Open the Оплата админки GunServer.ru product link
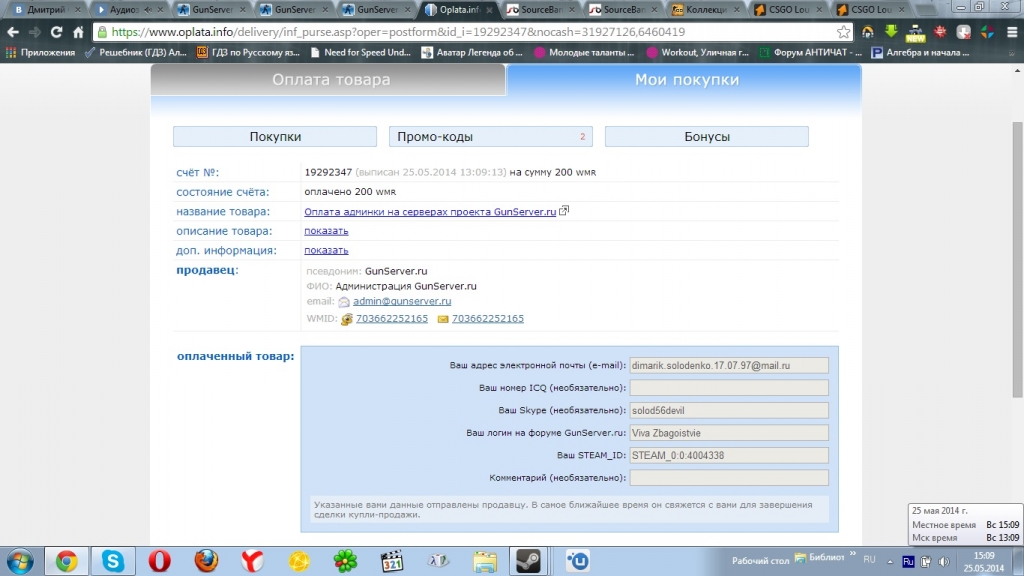The height and width of the screenshot is (576, 1024). click(430, 212)
